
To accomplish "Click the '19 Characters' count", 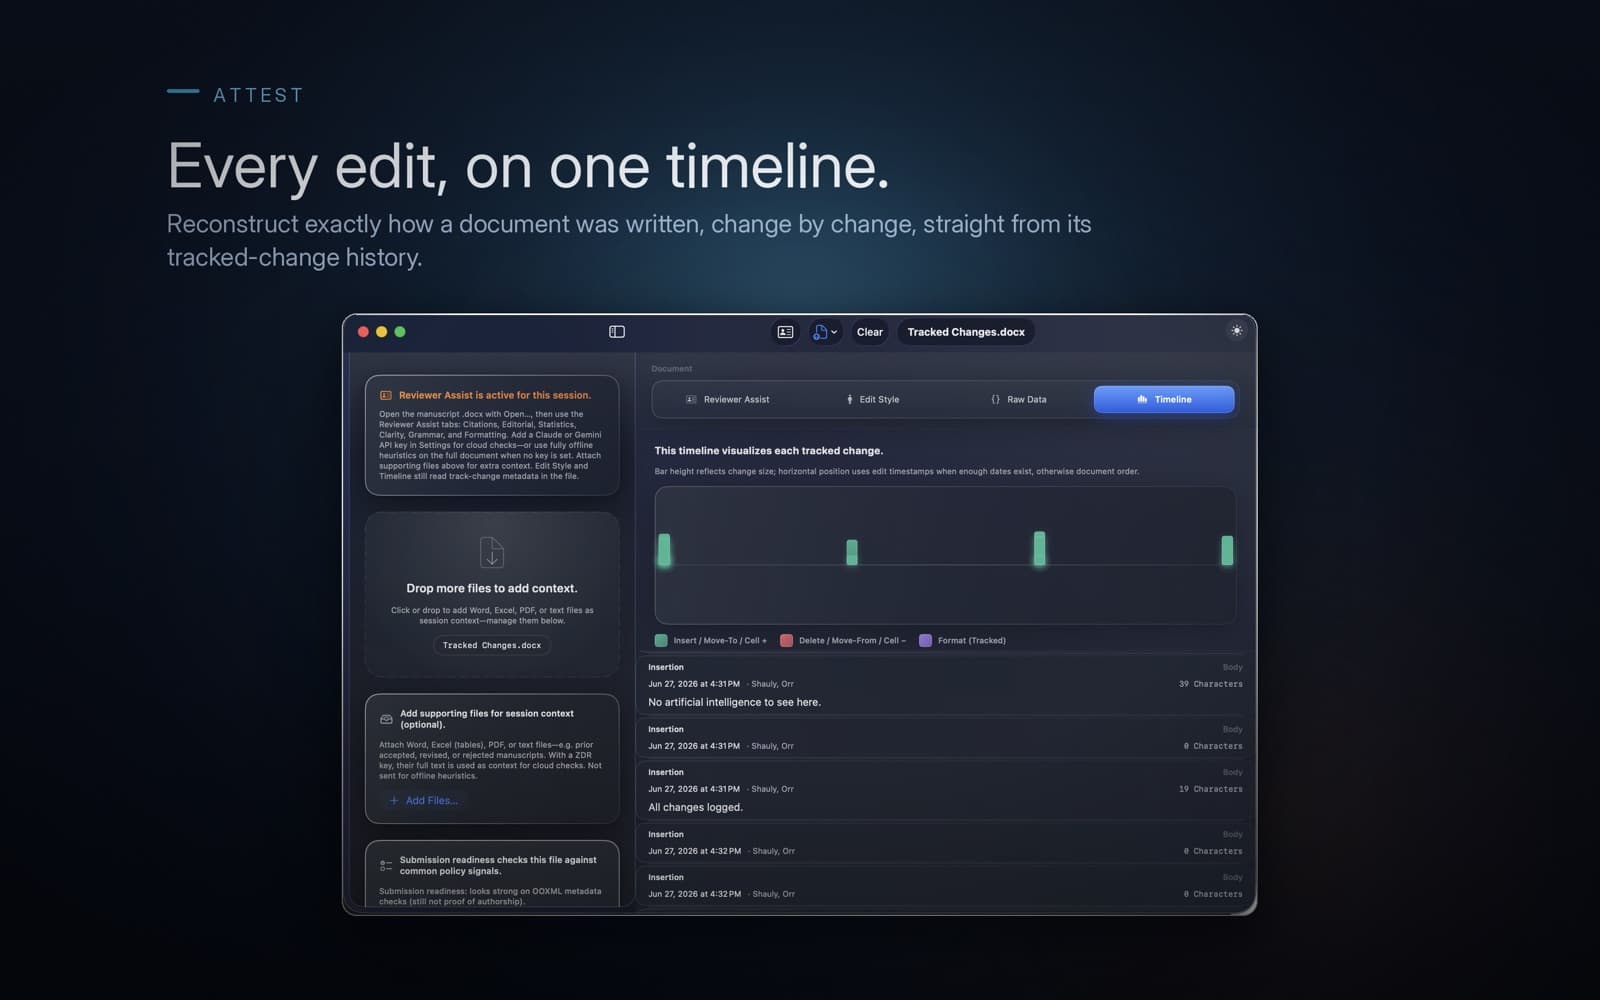I will coord(1210,789).
